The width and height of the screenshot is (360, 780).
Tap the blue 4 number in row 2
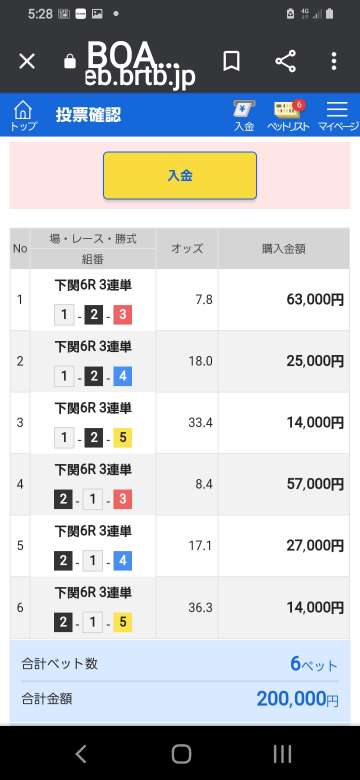point(122,377)
